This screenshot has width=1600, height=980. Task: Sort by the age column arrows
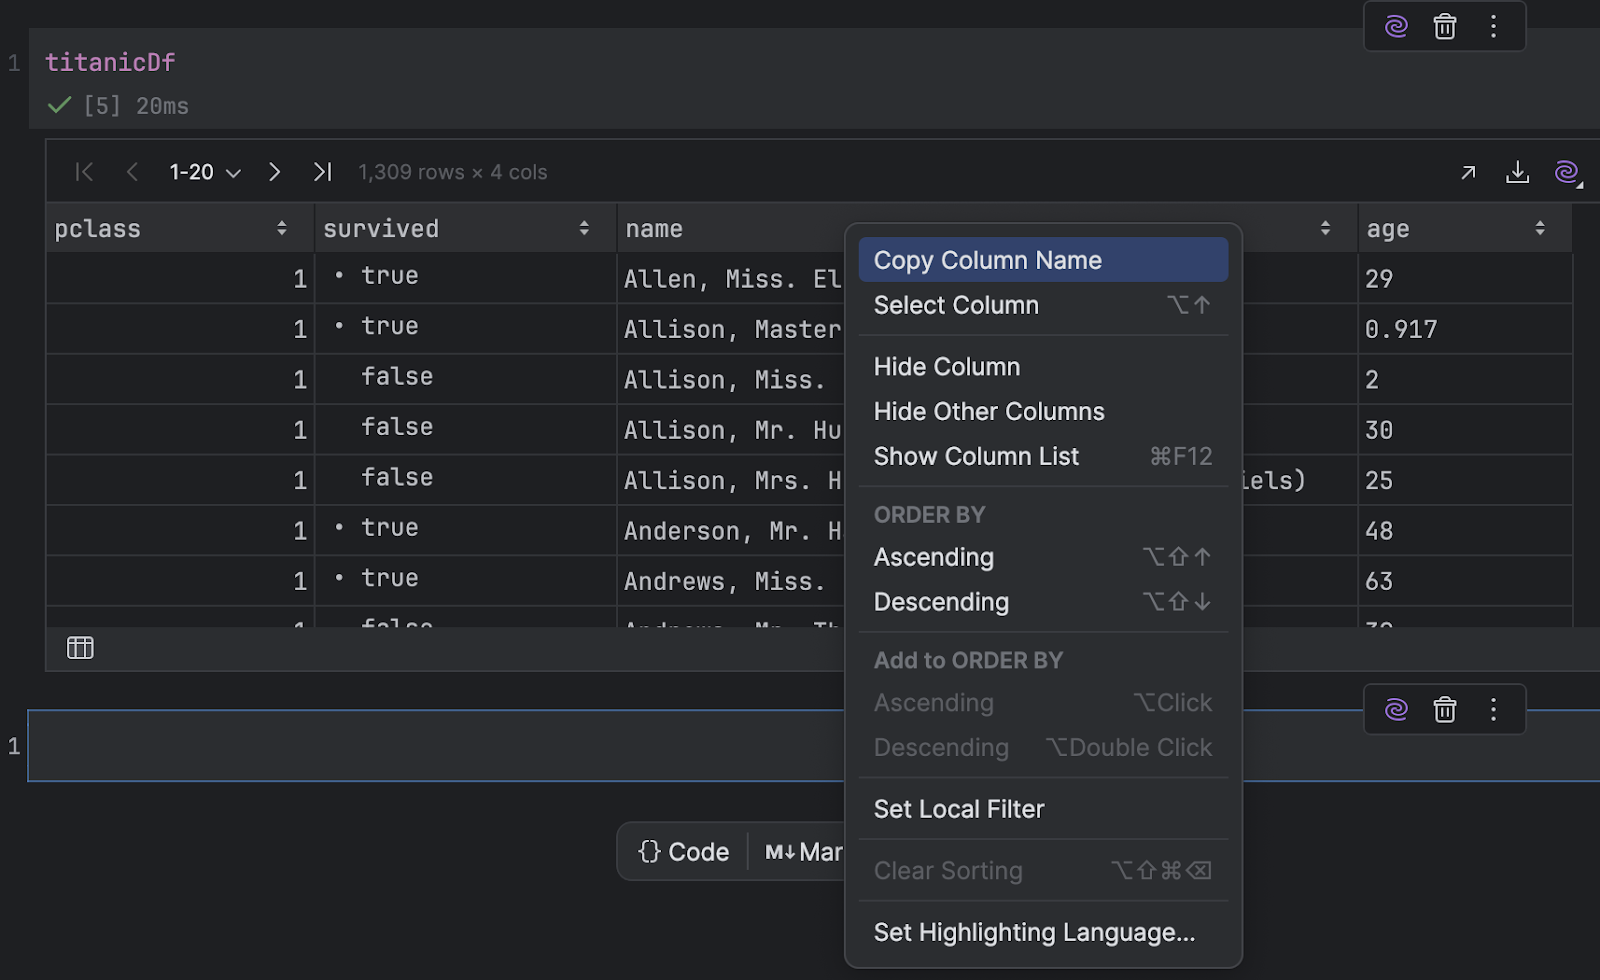pos(1540,228)
